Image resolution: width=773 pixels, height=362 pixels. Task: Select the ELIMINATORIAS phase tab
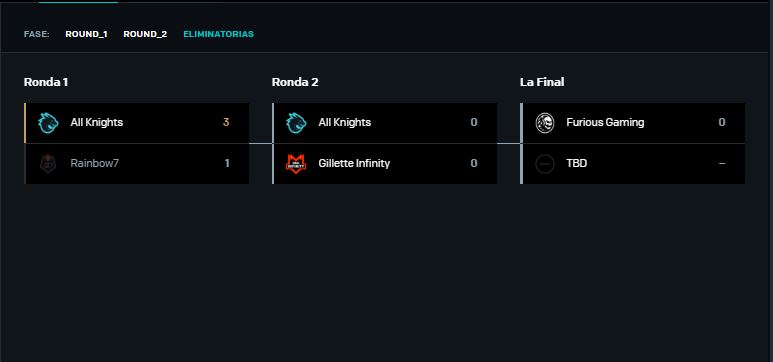coord(218,34)
